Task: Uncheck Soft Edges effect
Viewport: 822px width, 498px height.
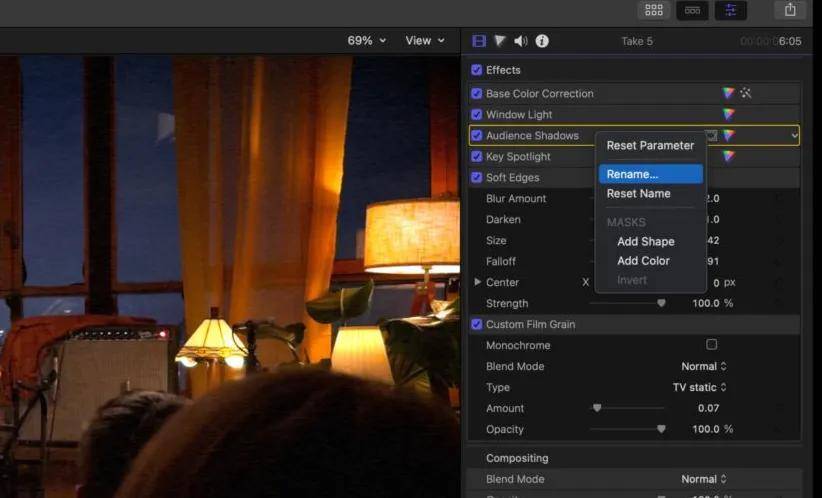Action: 477,177
